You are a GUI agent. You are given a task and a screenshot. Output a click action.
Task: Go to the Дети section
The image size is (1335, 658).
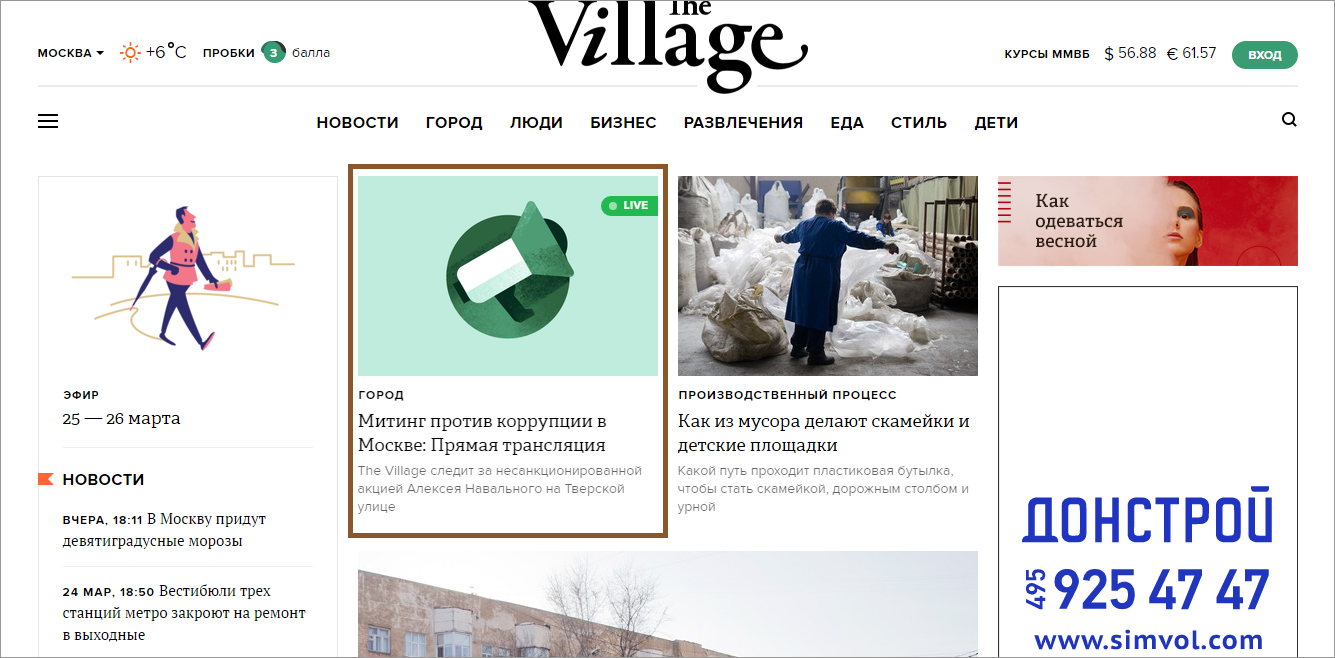pyautogui.click(x=996, y=122)
